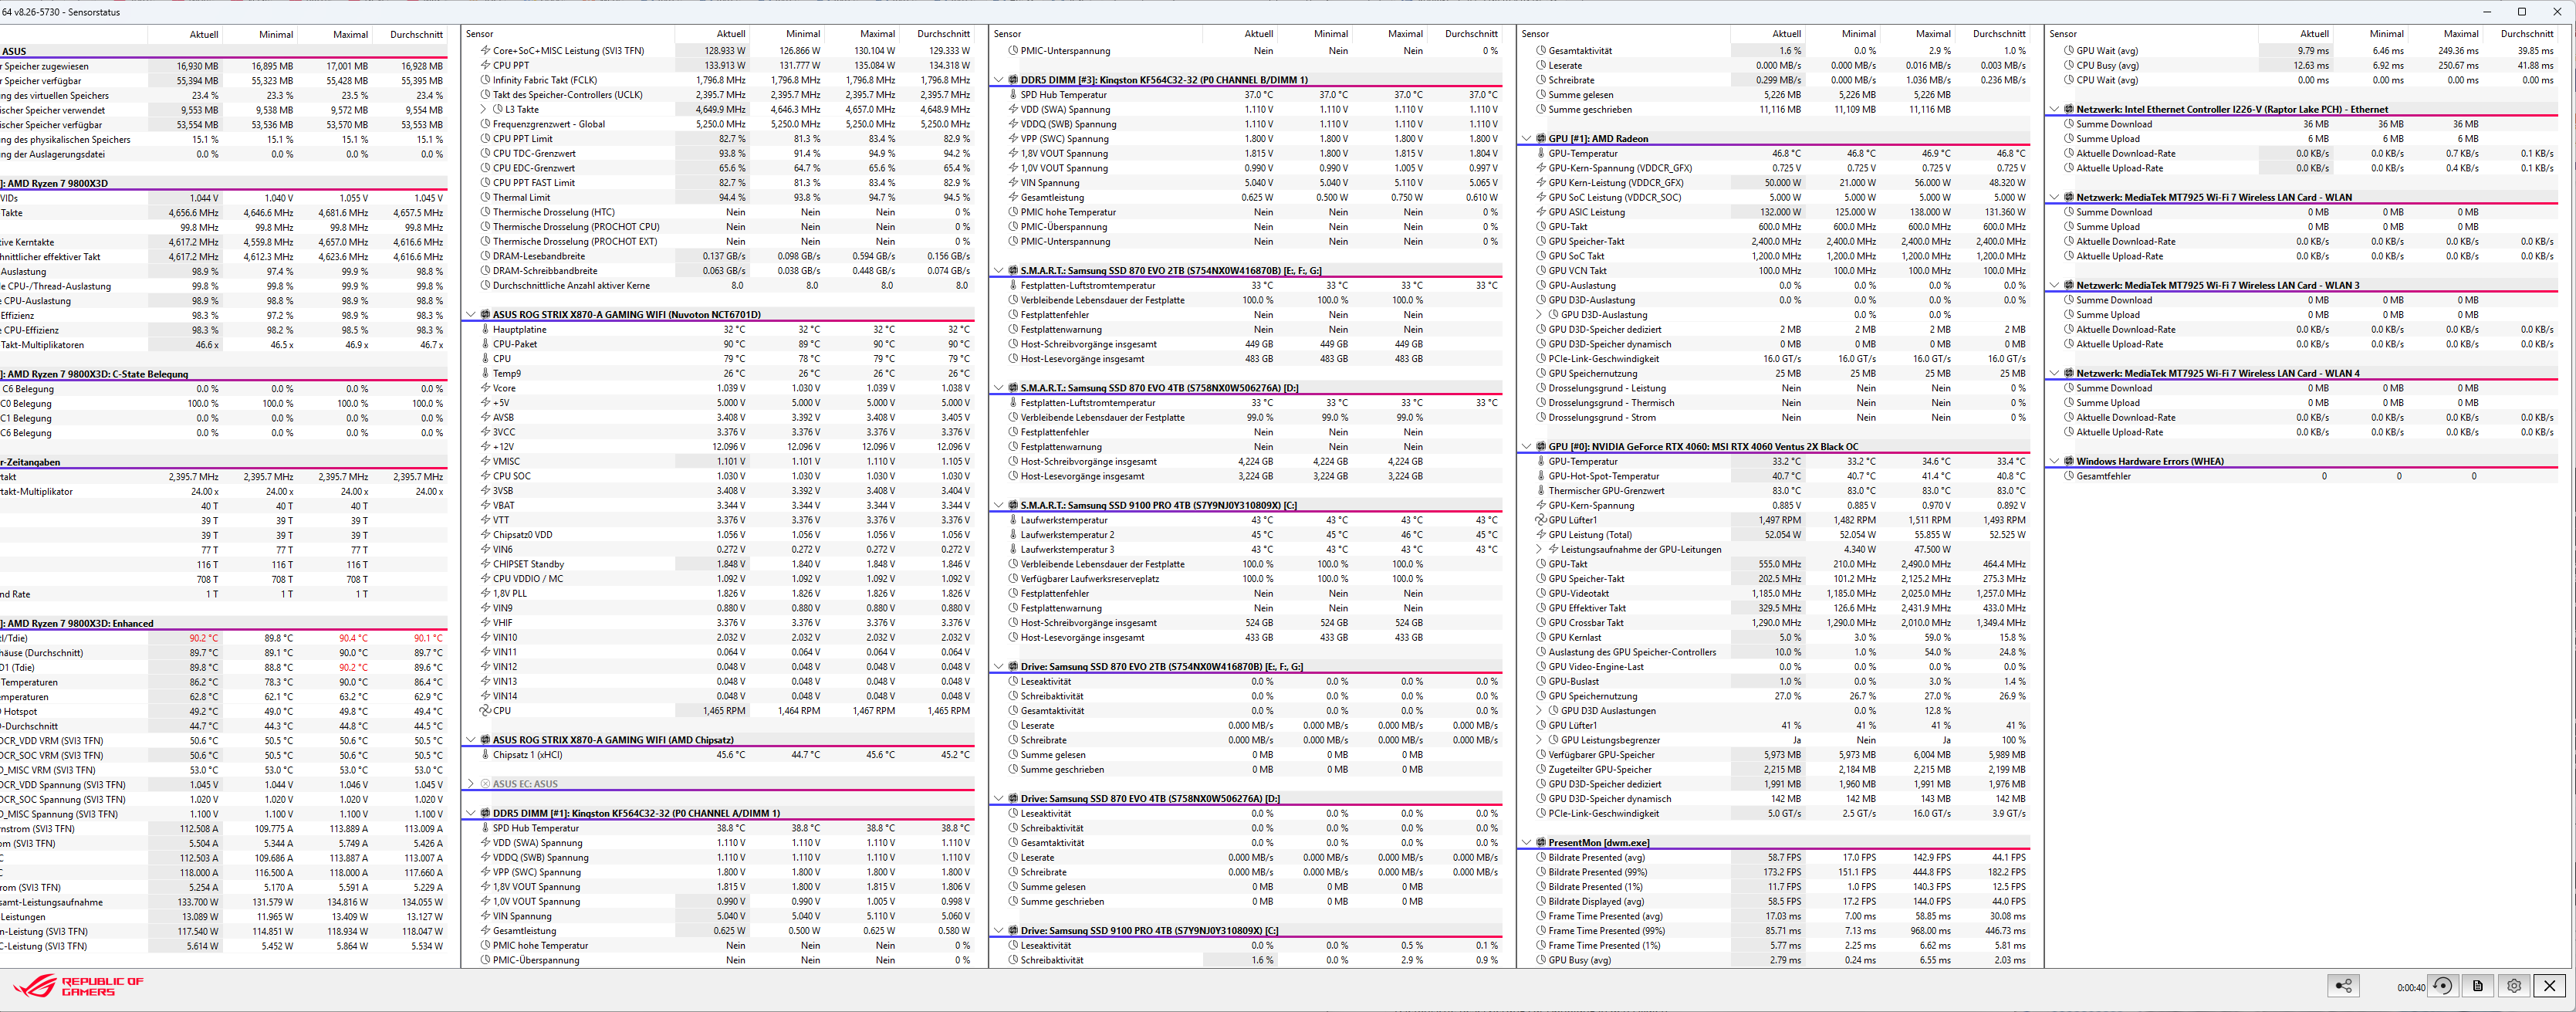The width and height of the screenshot is (2576, 1012).
Task: Collapse Windows Hardware Errors (WHEA) section
Action: (x=2054, y=462)
